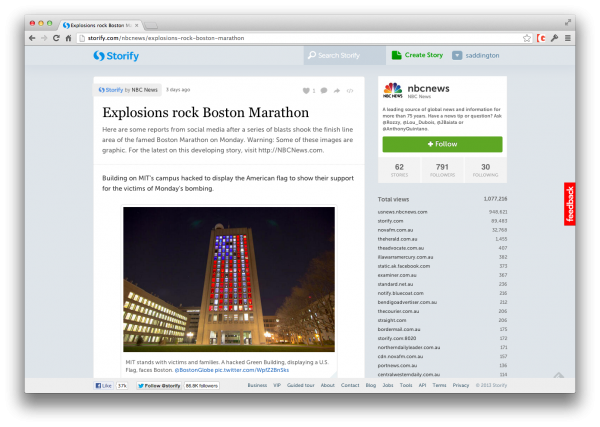This screenshot has height=427, width=600.
Task: Bookmark page with the star icon
Action: [x=527, y=38]
